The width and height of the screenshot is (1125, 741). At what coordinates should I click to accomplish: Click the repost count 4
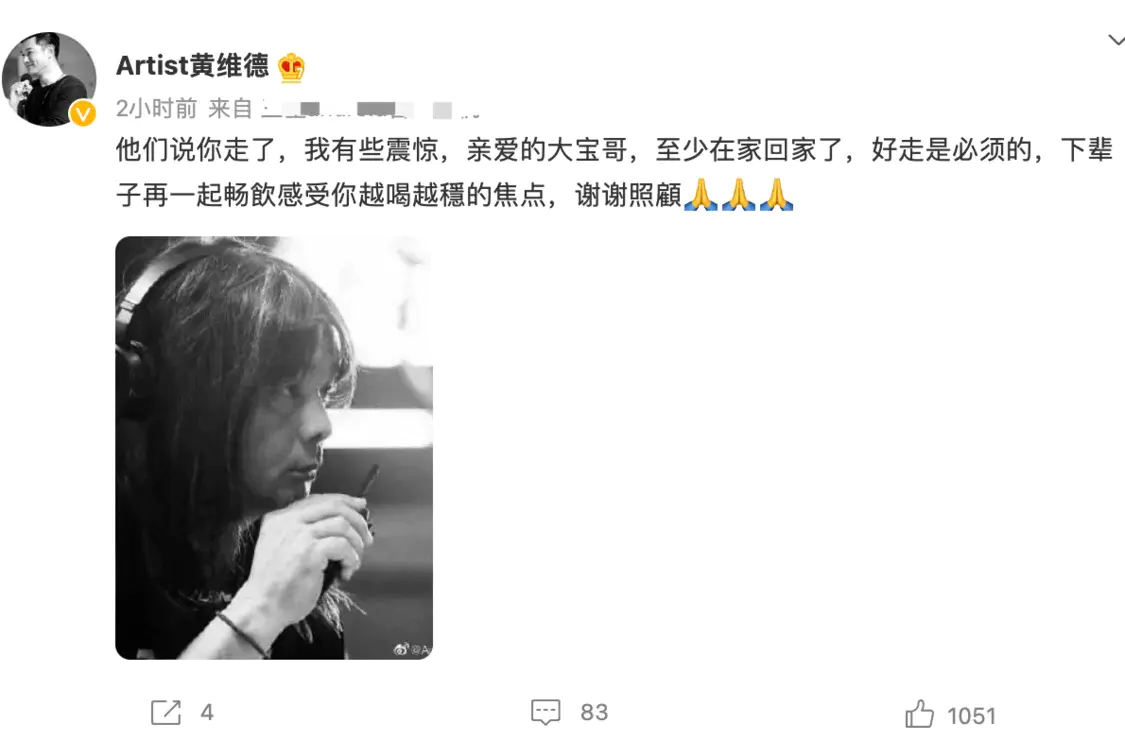coord(207,712)
